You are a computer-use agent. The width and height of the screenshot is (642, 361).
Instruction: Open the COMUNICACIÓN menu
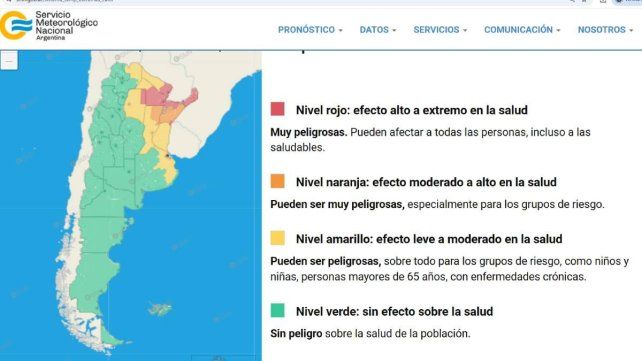click(x=522, y=30)
